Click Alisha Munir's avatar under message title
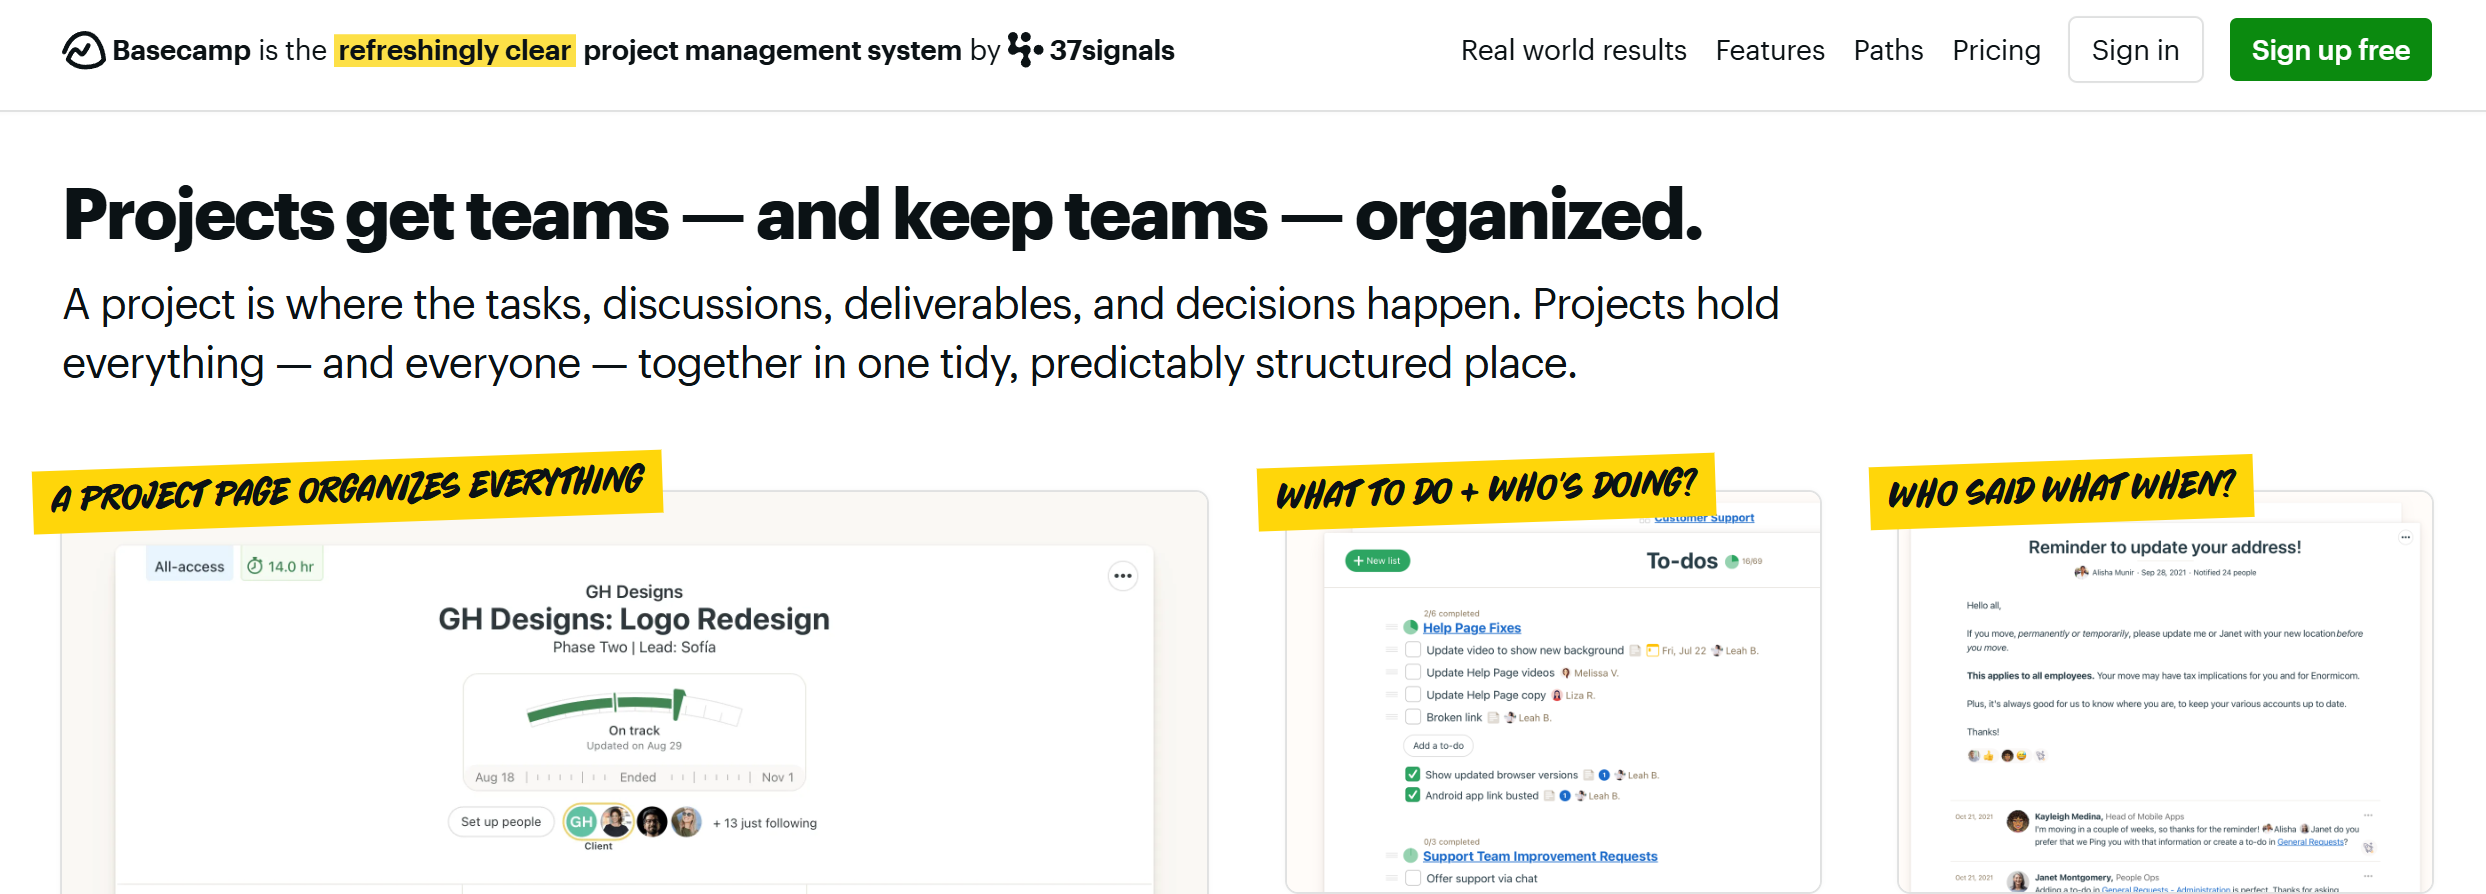Image resolution: width=2486 pixels, height=894 pixels. [x=2082, y=573]
